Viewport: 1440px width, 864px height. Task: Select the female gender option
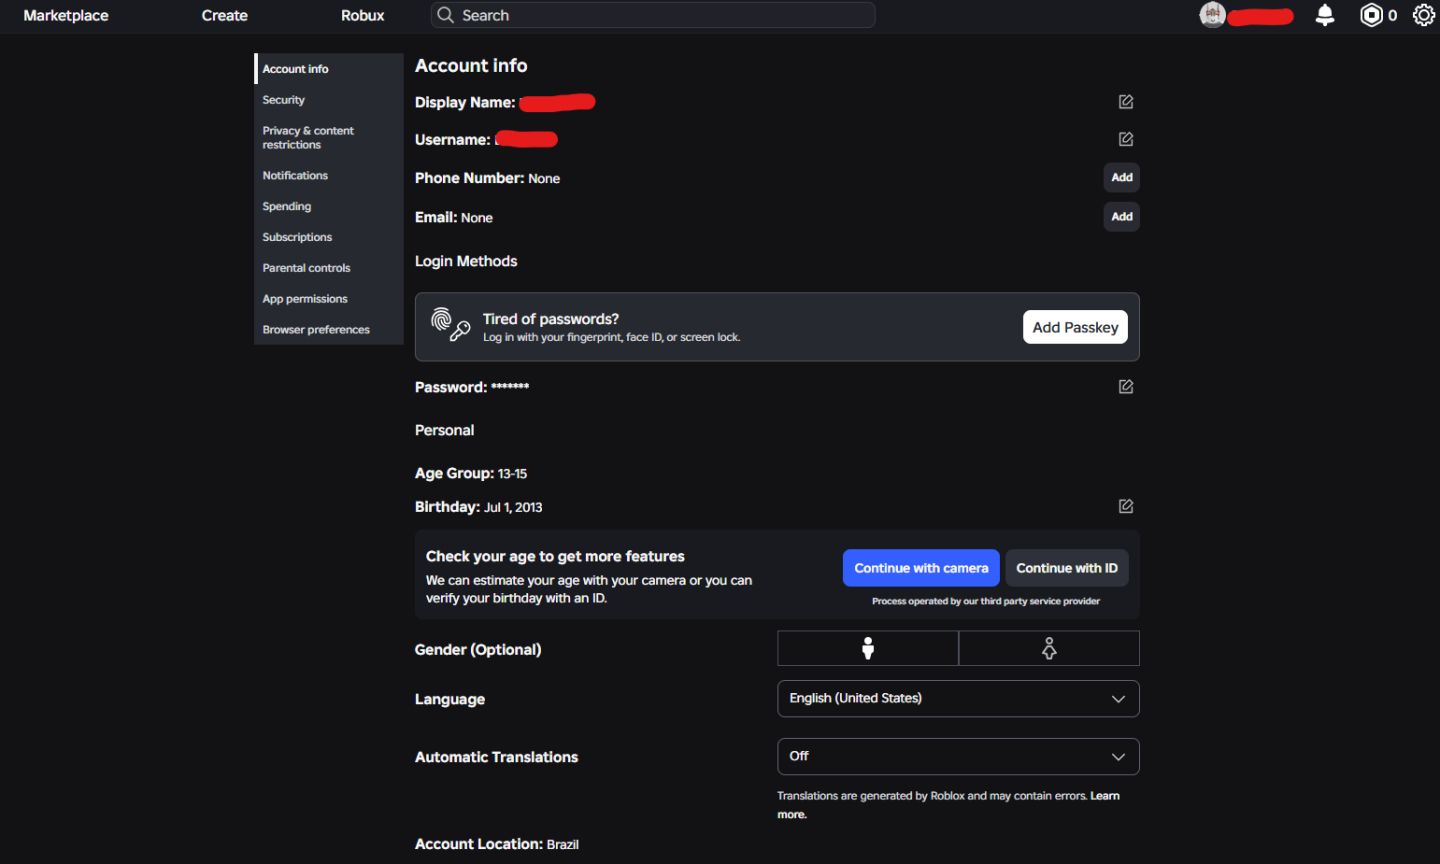point(1049,648)
